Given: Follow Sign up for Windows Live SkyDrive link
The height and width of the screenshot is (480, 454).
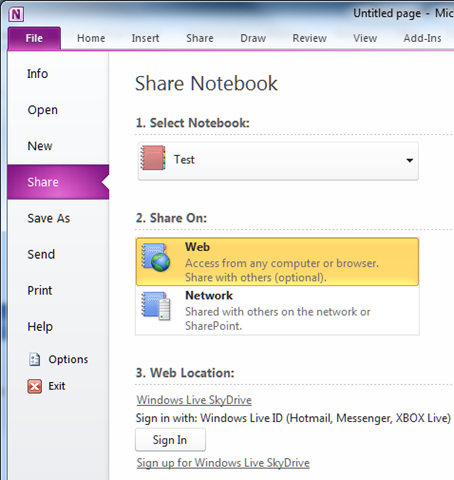Looking at the screenshot, I should [x=223, y=463].
